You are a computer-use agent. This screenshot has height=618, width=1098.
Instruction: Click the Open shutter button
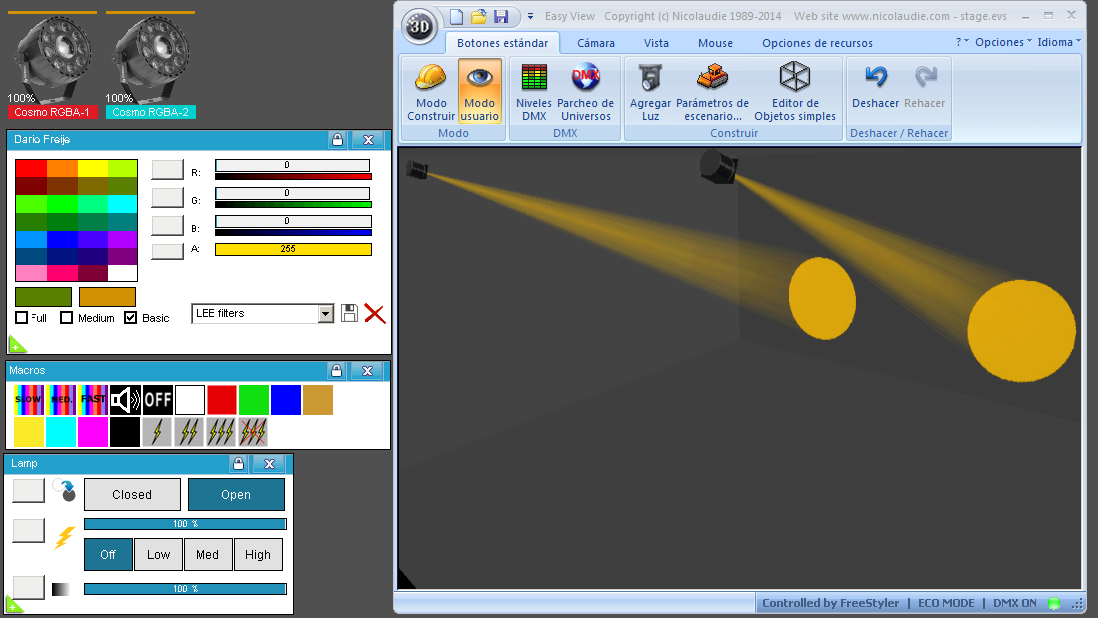coord(236,494)
